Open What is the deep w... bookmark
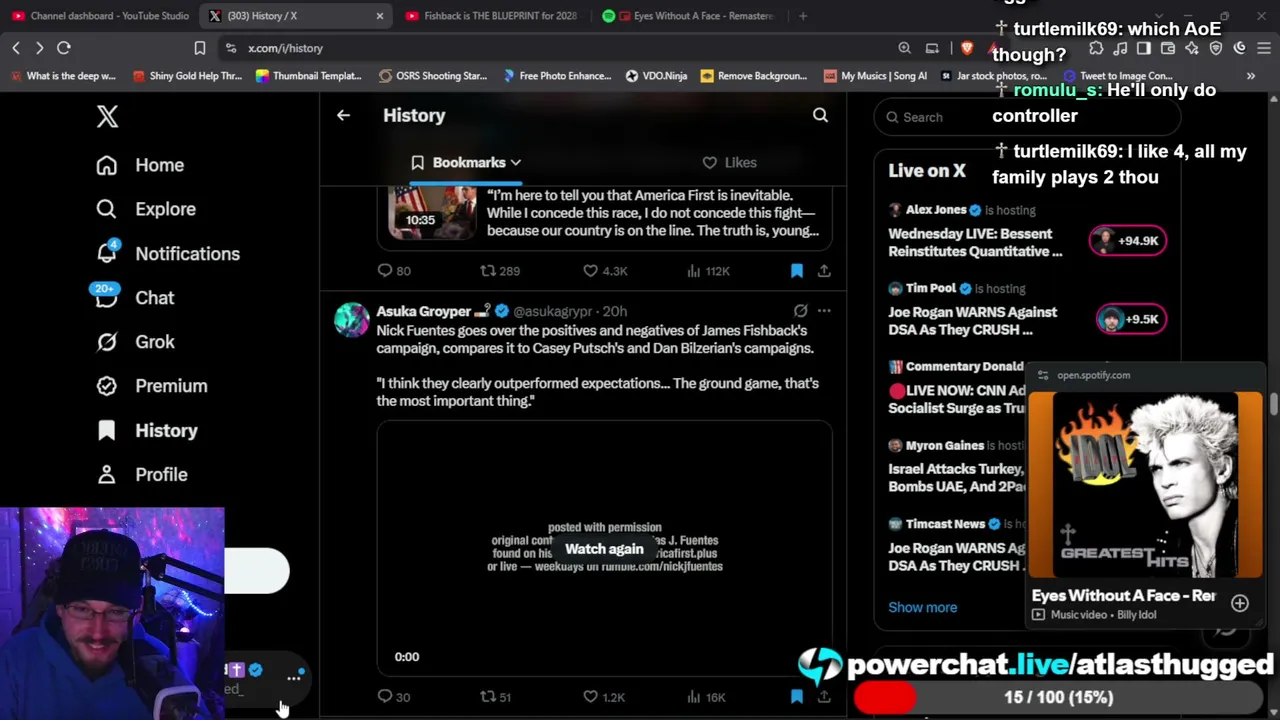The height and width of the screenshot is (720, 1280). click(x=63, y=76)
